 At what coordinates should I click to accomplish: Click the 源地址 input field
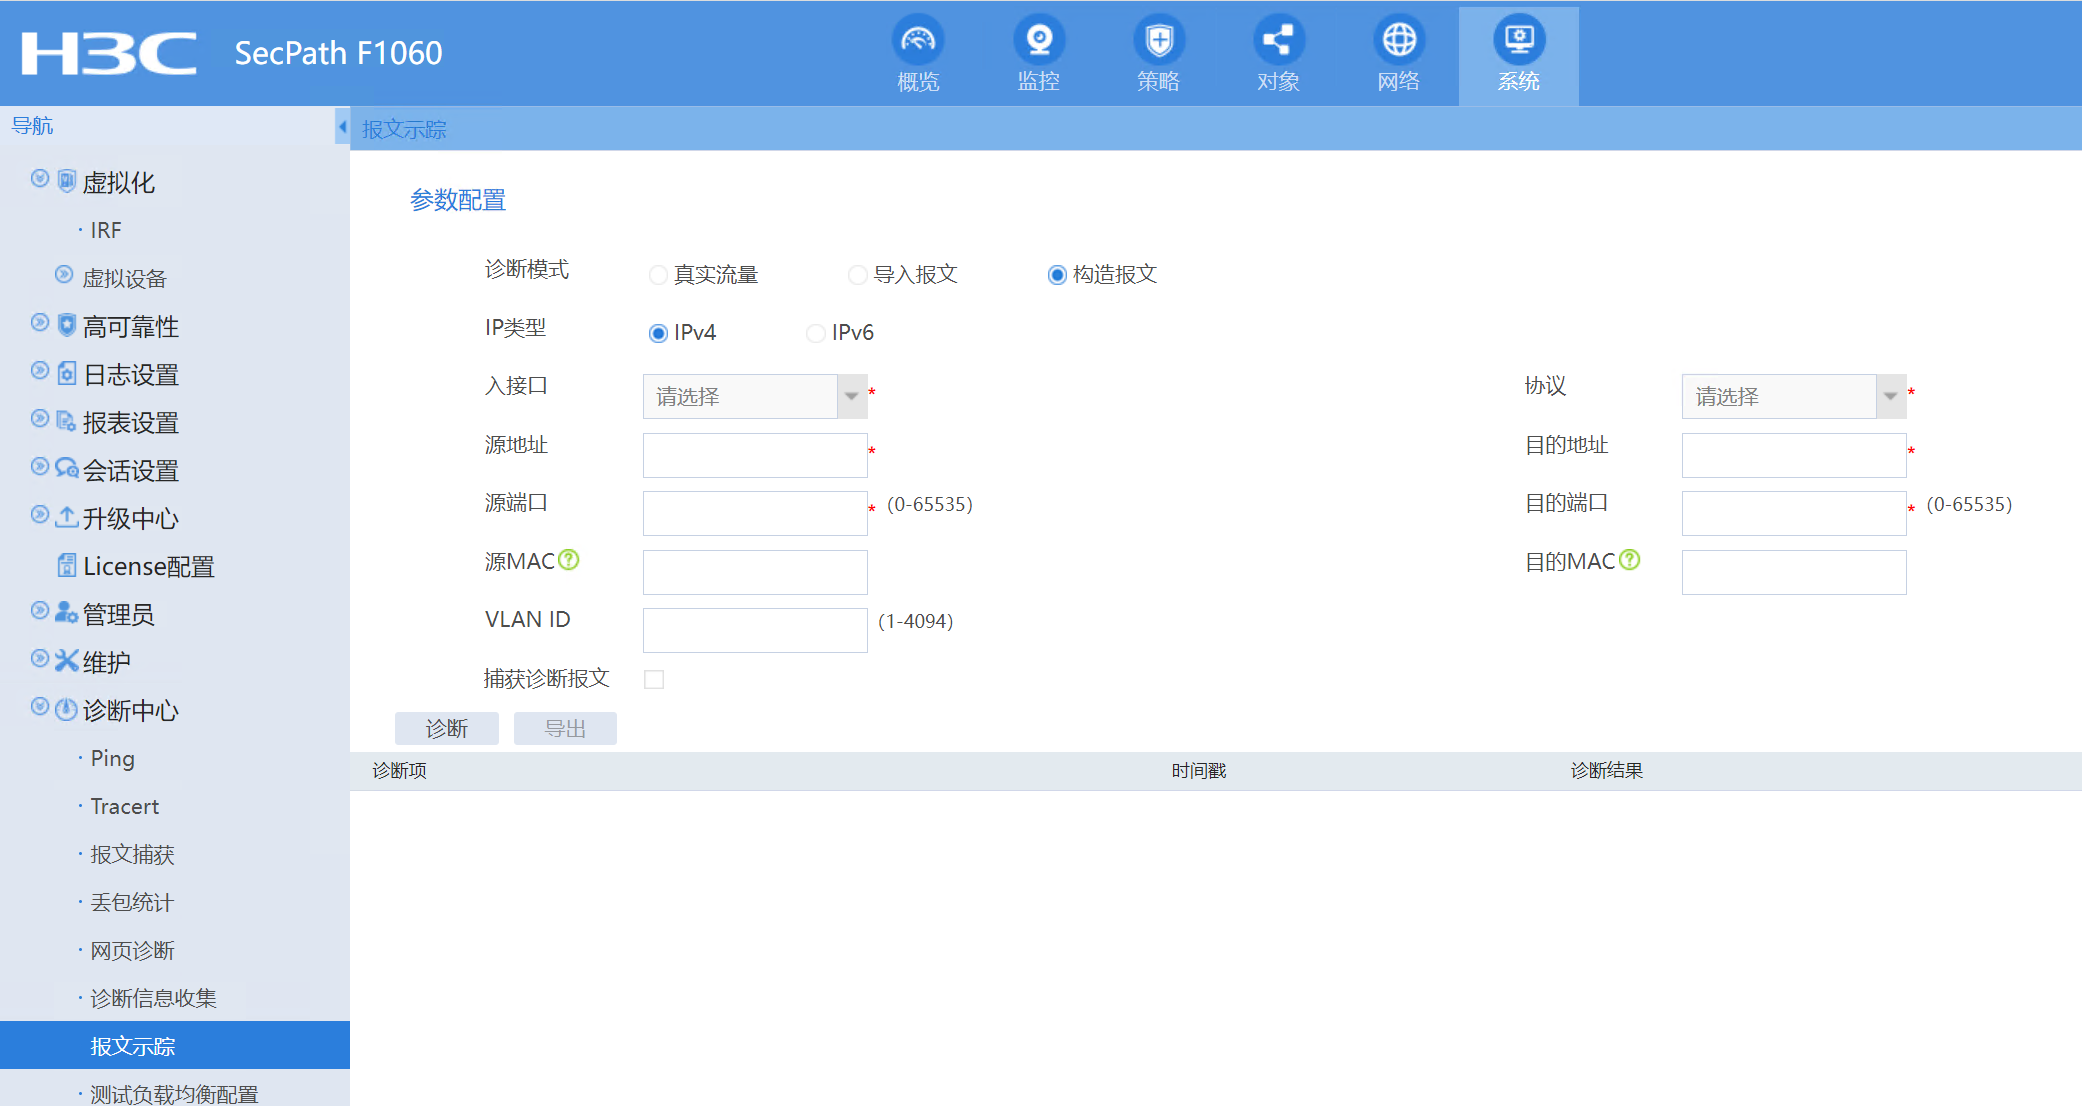[x=755, y=455]
